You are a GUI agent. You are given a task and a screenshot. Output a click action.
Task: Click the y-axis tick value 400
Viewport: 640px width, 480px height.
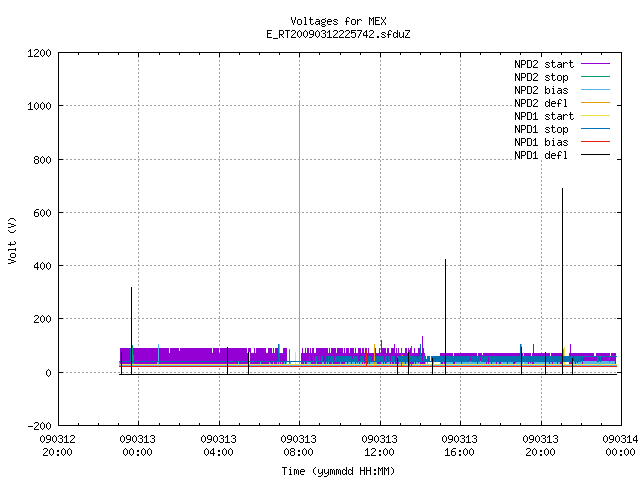tap(42, 266)
